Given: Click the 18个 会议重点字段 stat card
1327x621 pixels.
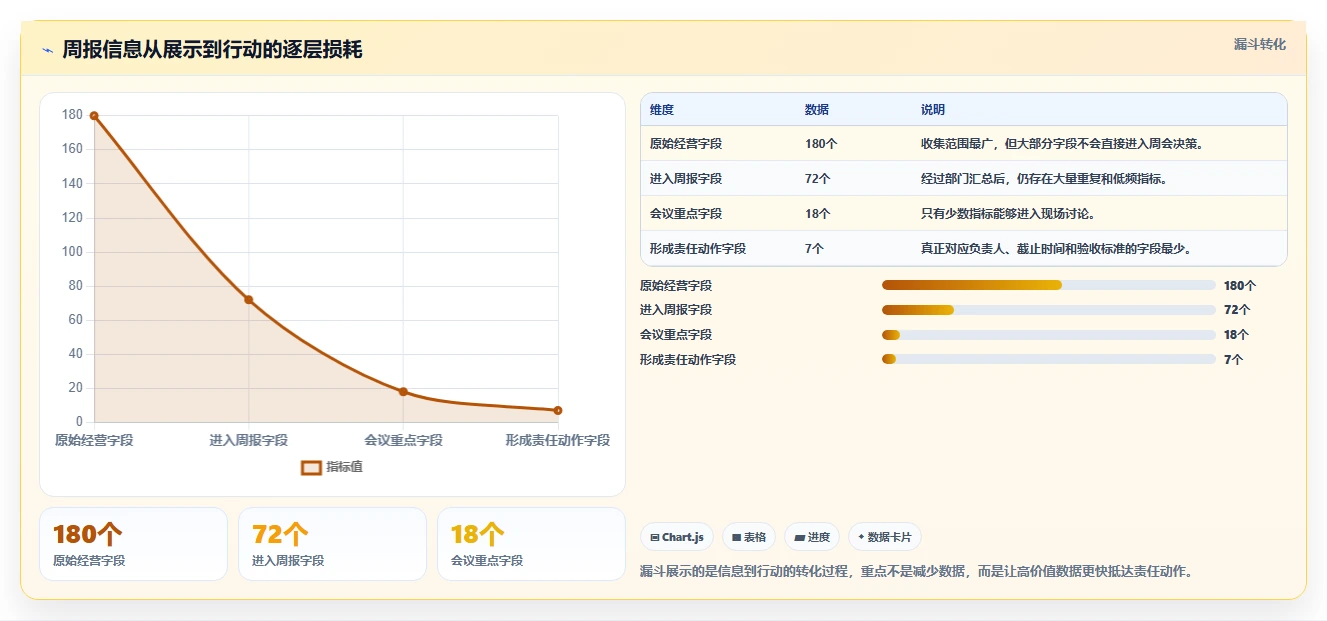Looking at the screenshot, I should (531, 544).
